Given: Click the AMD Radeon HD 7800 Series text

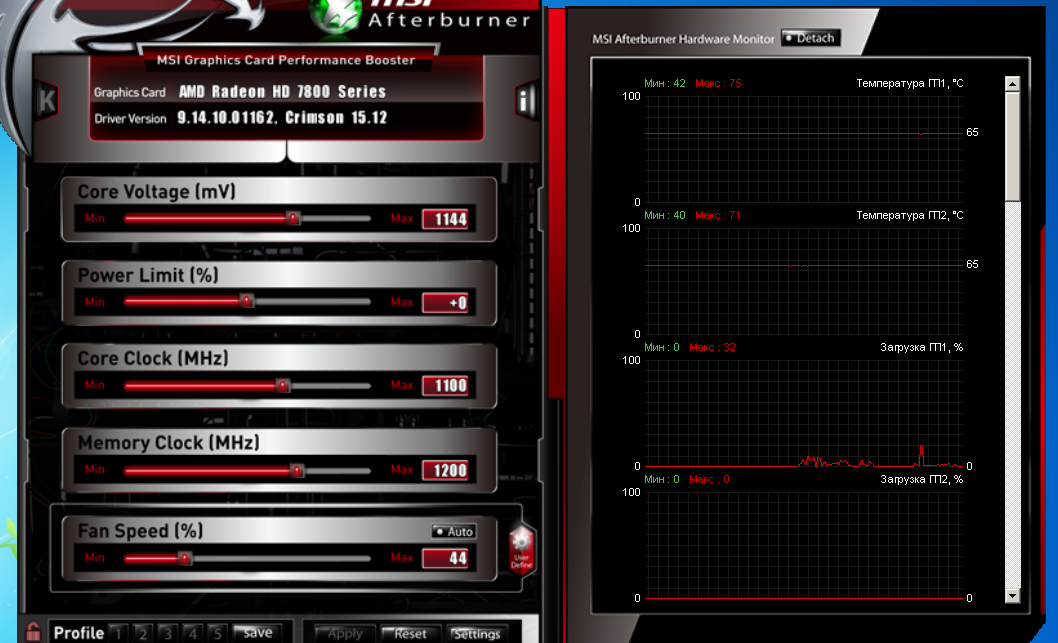Looking at the screenshot, I should point(282,92).
